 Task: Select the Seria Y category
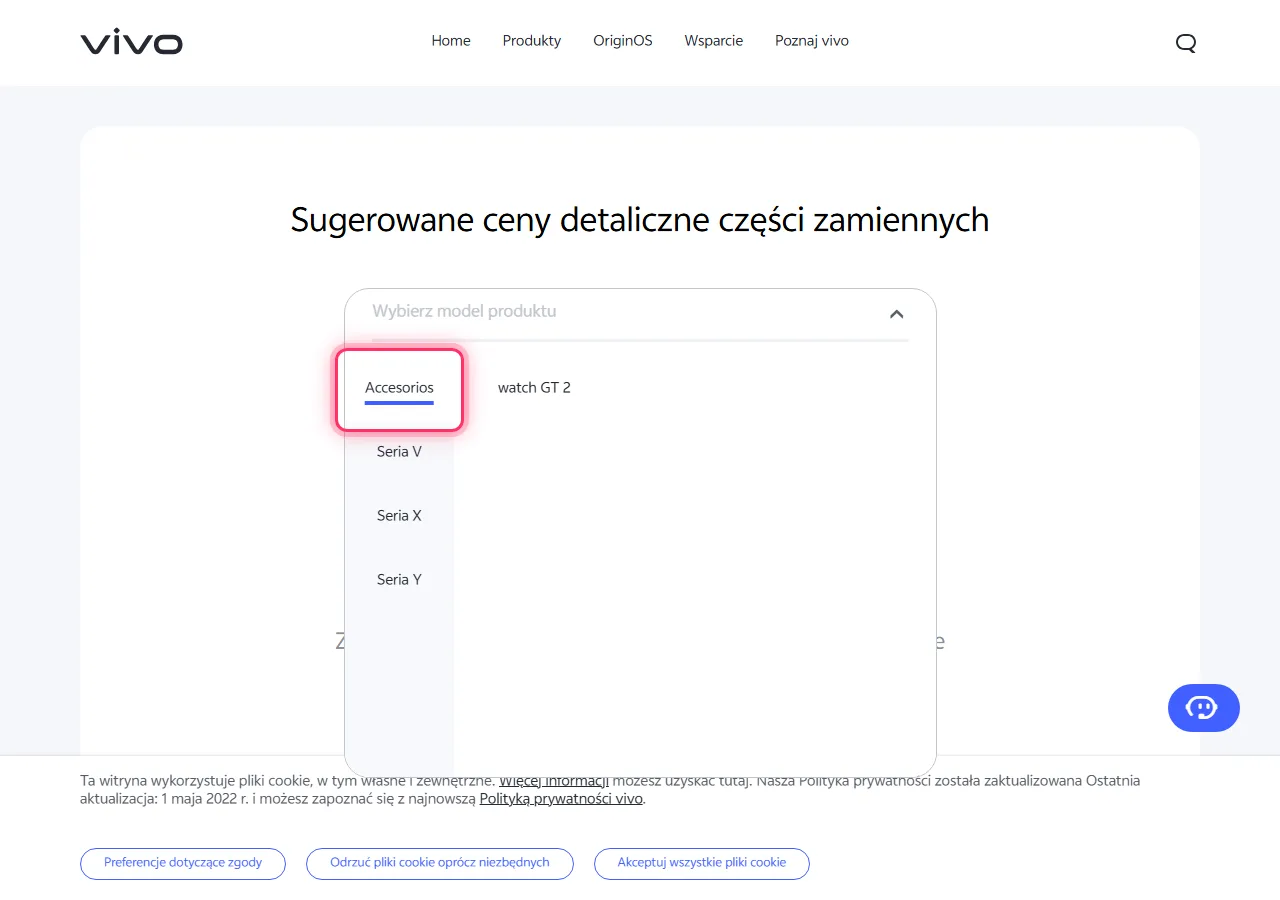[x=399, y=580]
